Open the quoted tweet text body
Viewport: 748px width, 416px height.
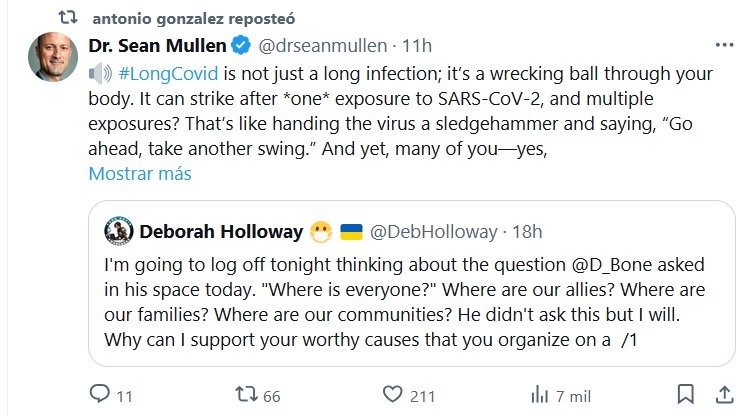(x=400, y=302)
